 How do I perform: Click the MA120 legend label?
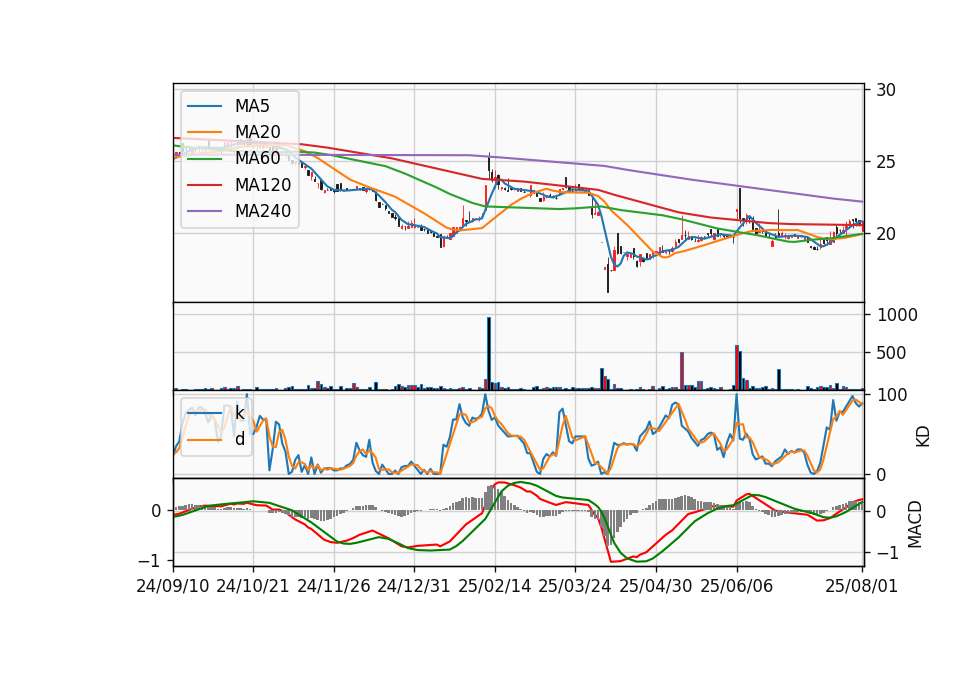coord(263,185)
